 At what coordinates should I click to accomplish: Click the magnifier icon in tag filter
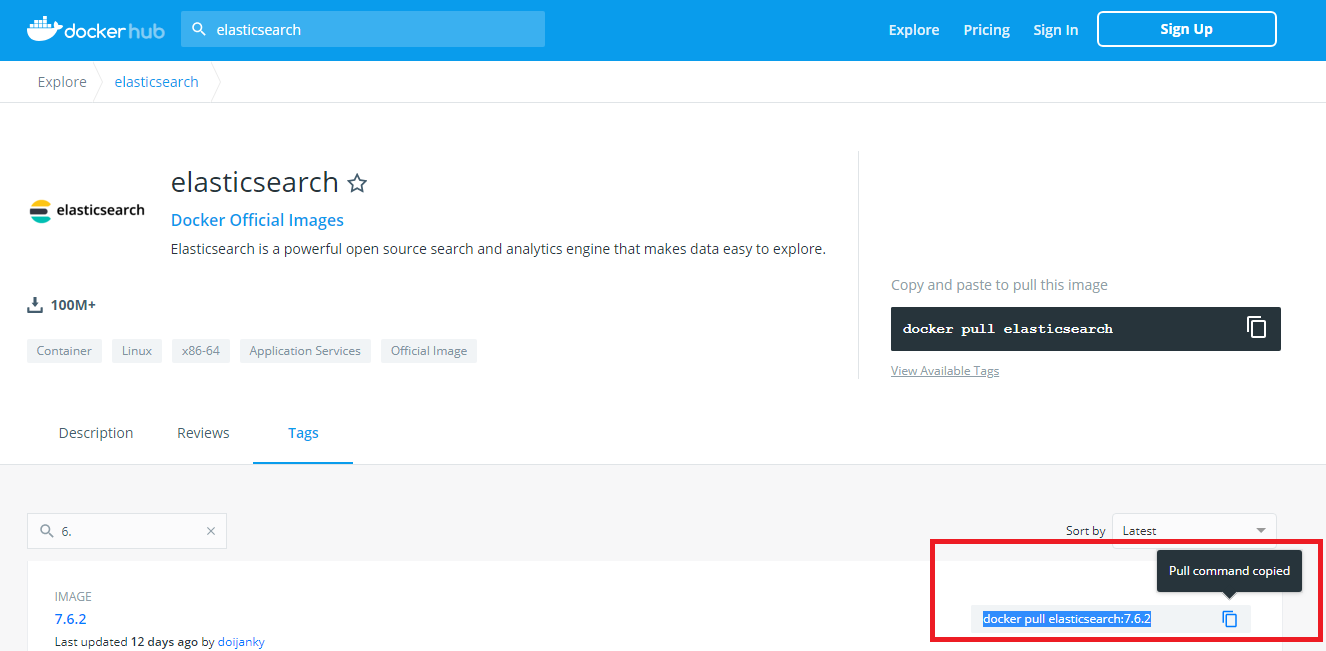point(46,531)
